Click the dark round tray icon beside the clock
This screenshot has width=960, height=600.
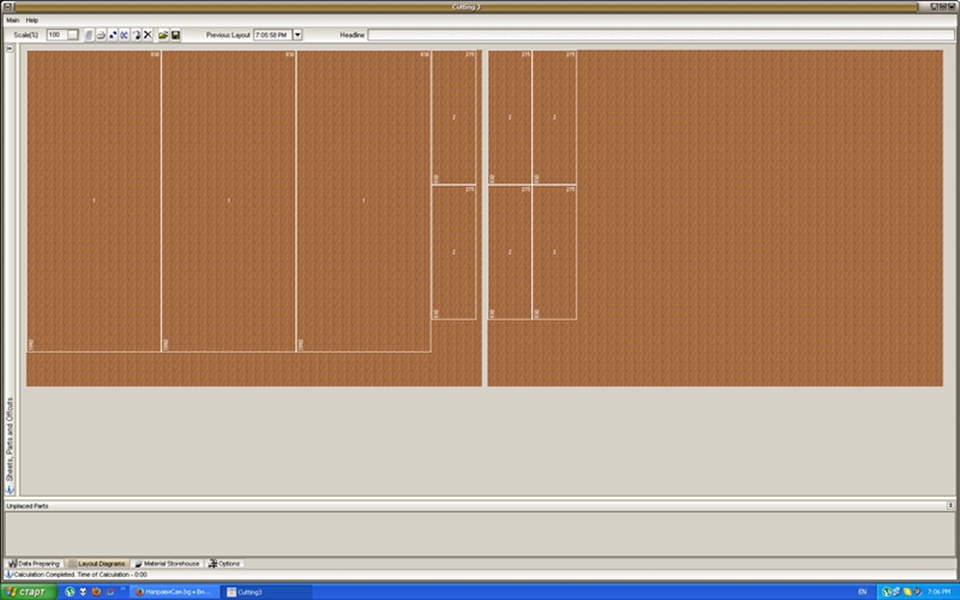click(x=917, y=592)
